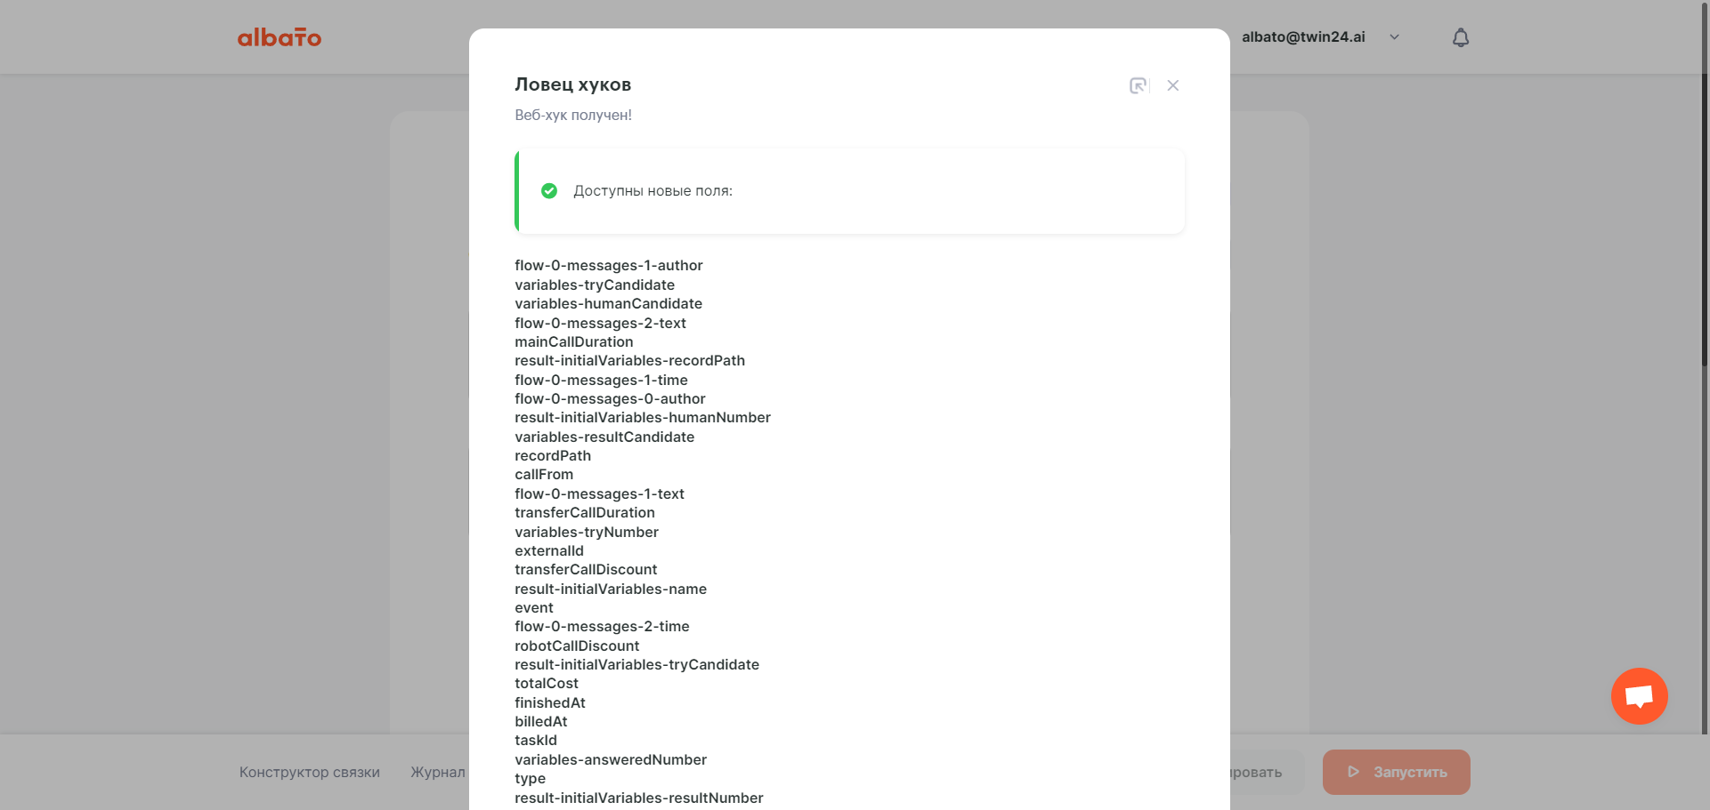Select the recordPath field entry

click(x=553, y=456)
